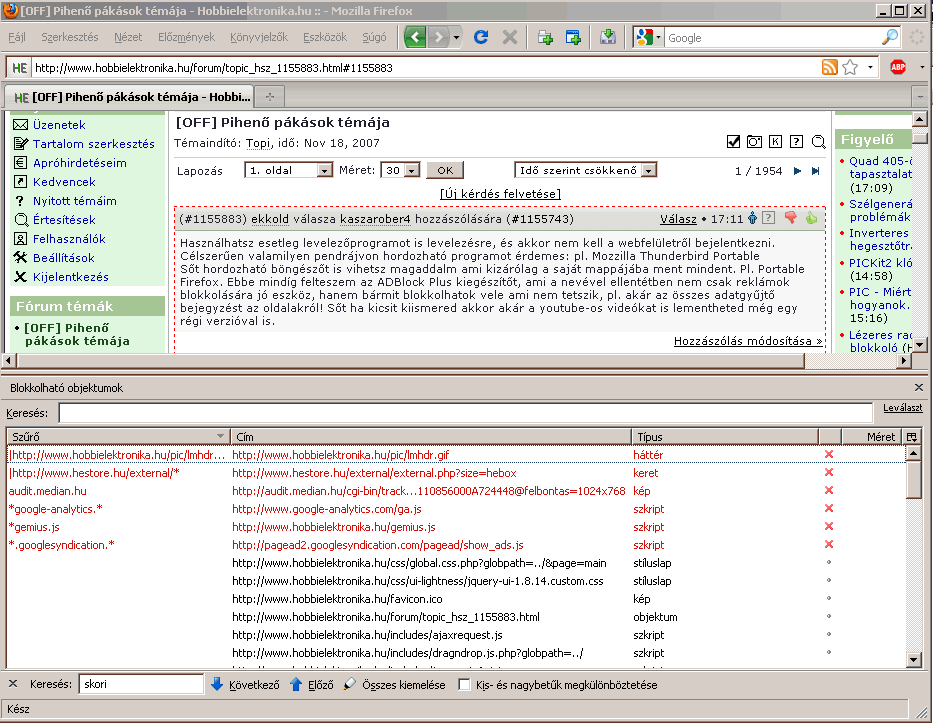Click the bookmark star icon
933x723 pixels.
pyautogui.click(x=850, y=67)
